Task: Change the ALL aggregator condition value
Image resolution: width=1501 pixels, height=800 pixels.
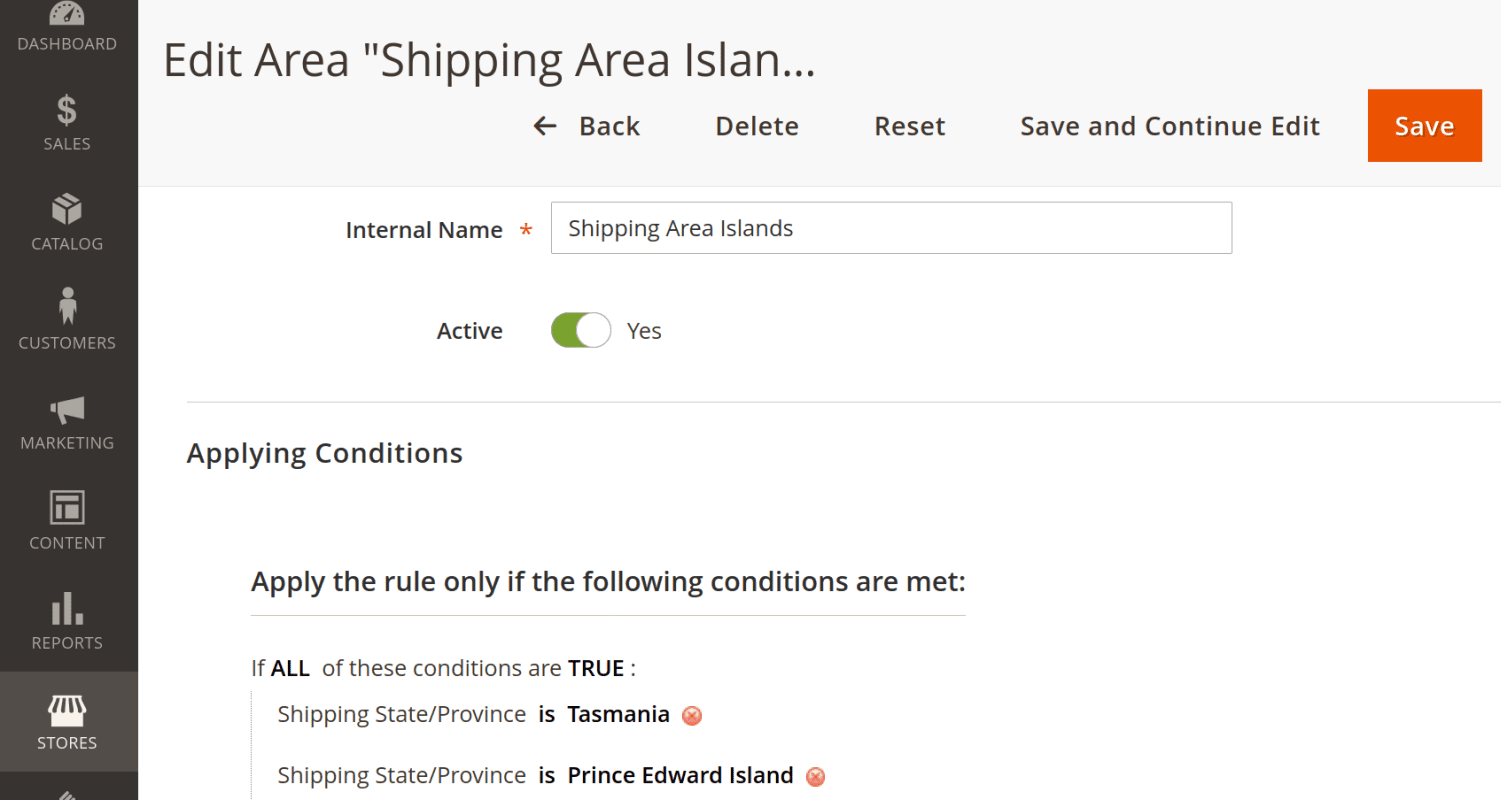Action: click(290, 668)
